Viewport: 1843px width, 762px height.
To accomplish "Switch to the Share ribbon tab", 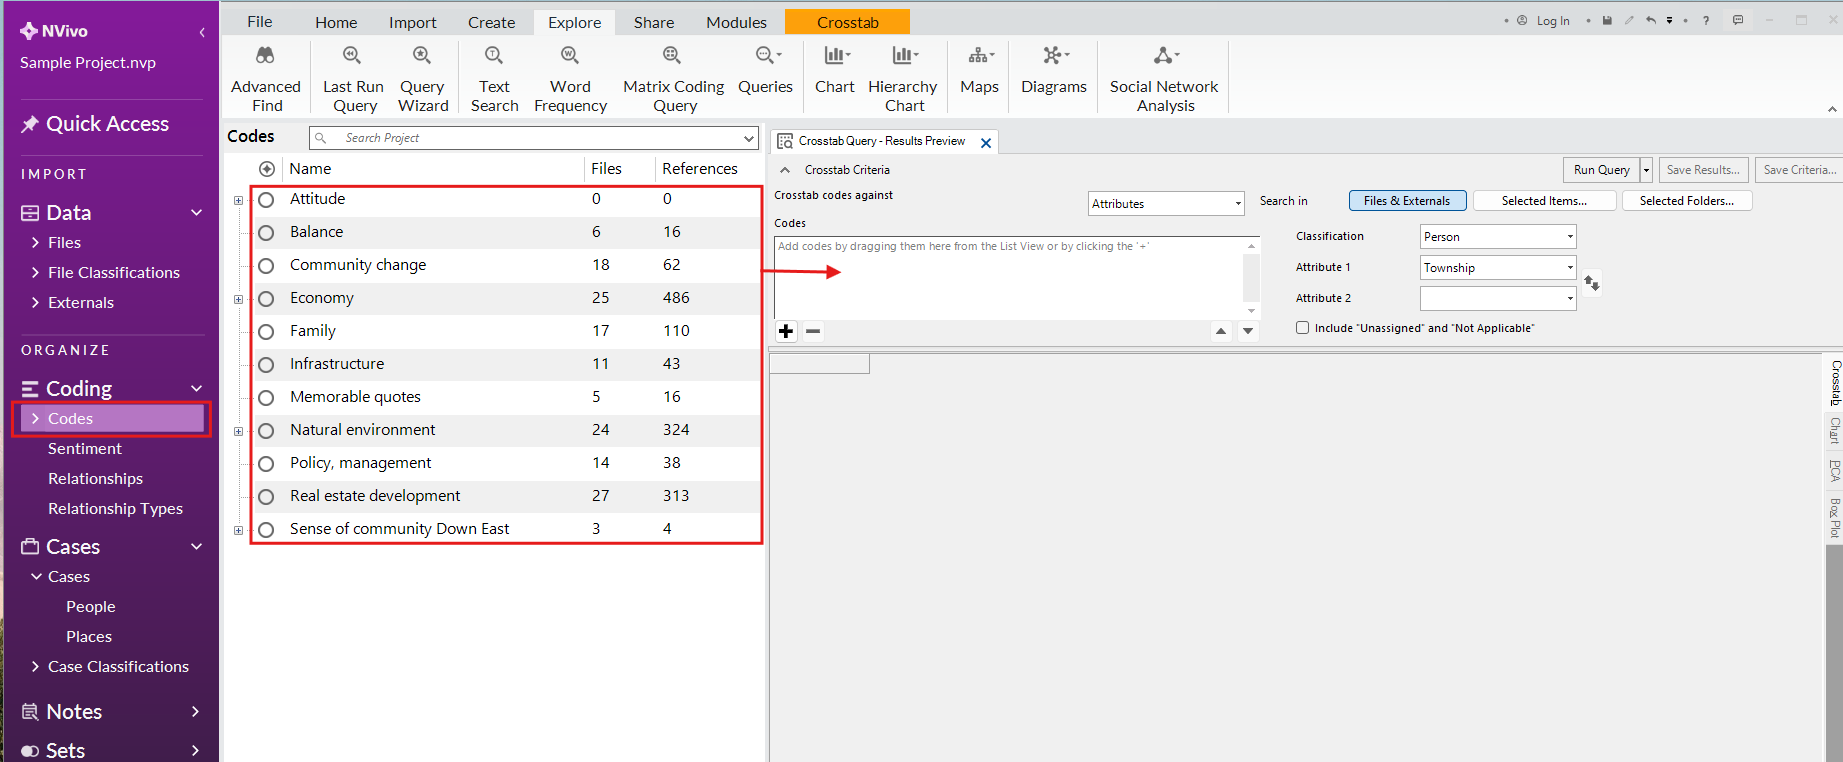I will 654,22.
